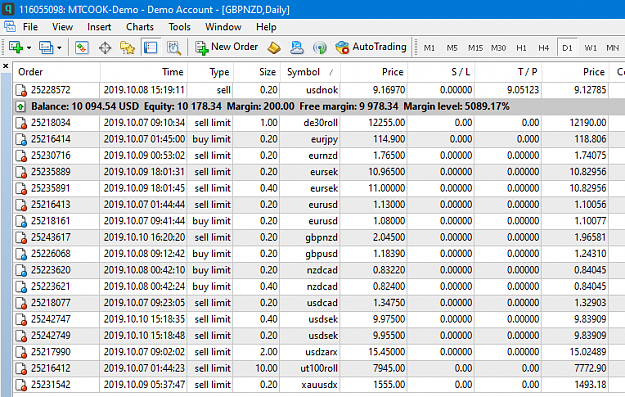Click the order icon for 25216413
625x397 pixels.
[x=21, y=204]
